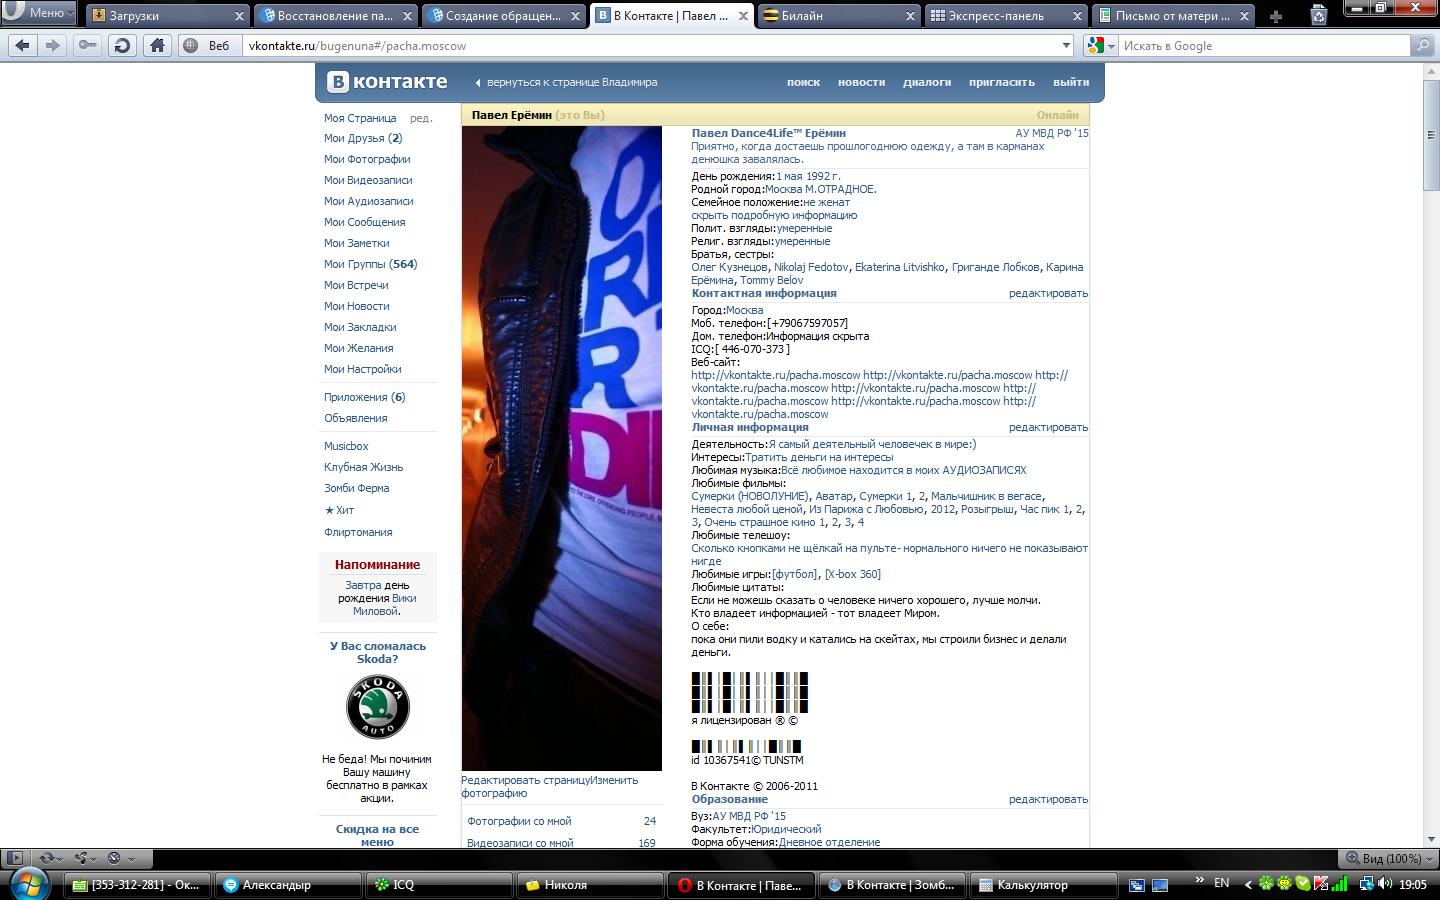The image size is (1440, 900).
Task: Toggle the Opera panels button at bottom left
Action: coord(13,858)
